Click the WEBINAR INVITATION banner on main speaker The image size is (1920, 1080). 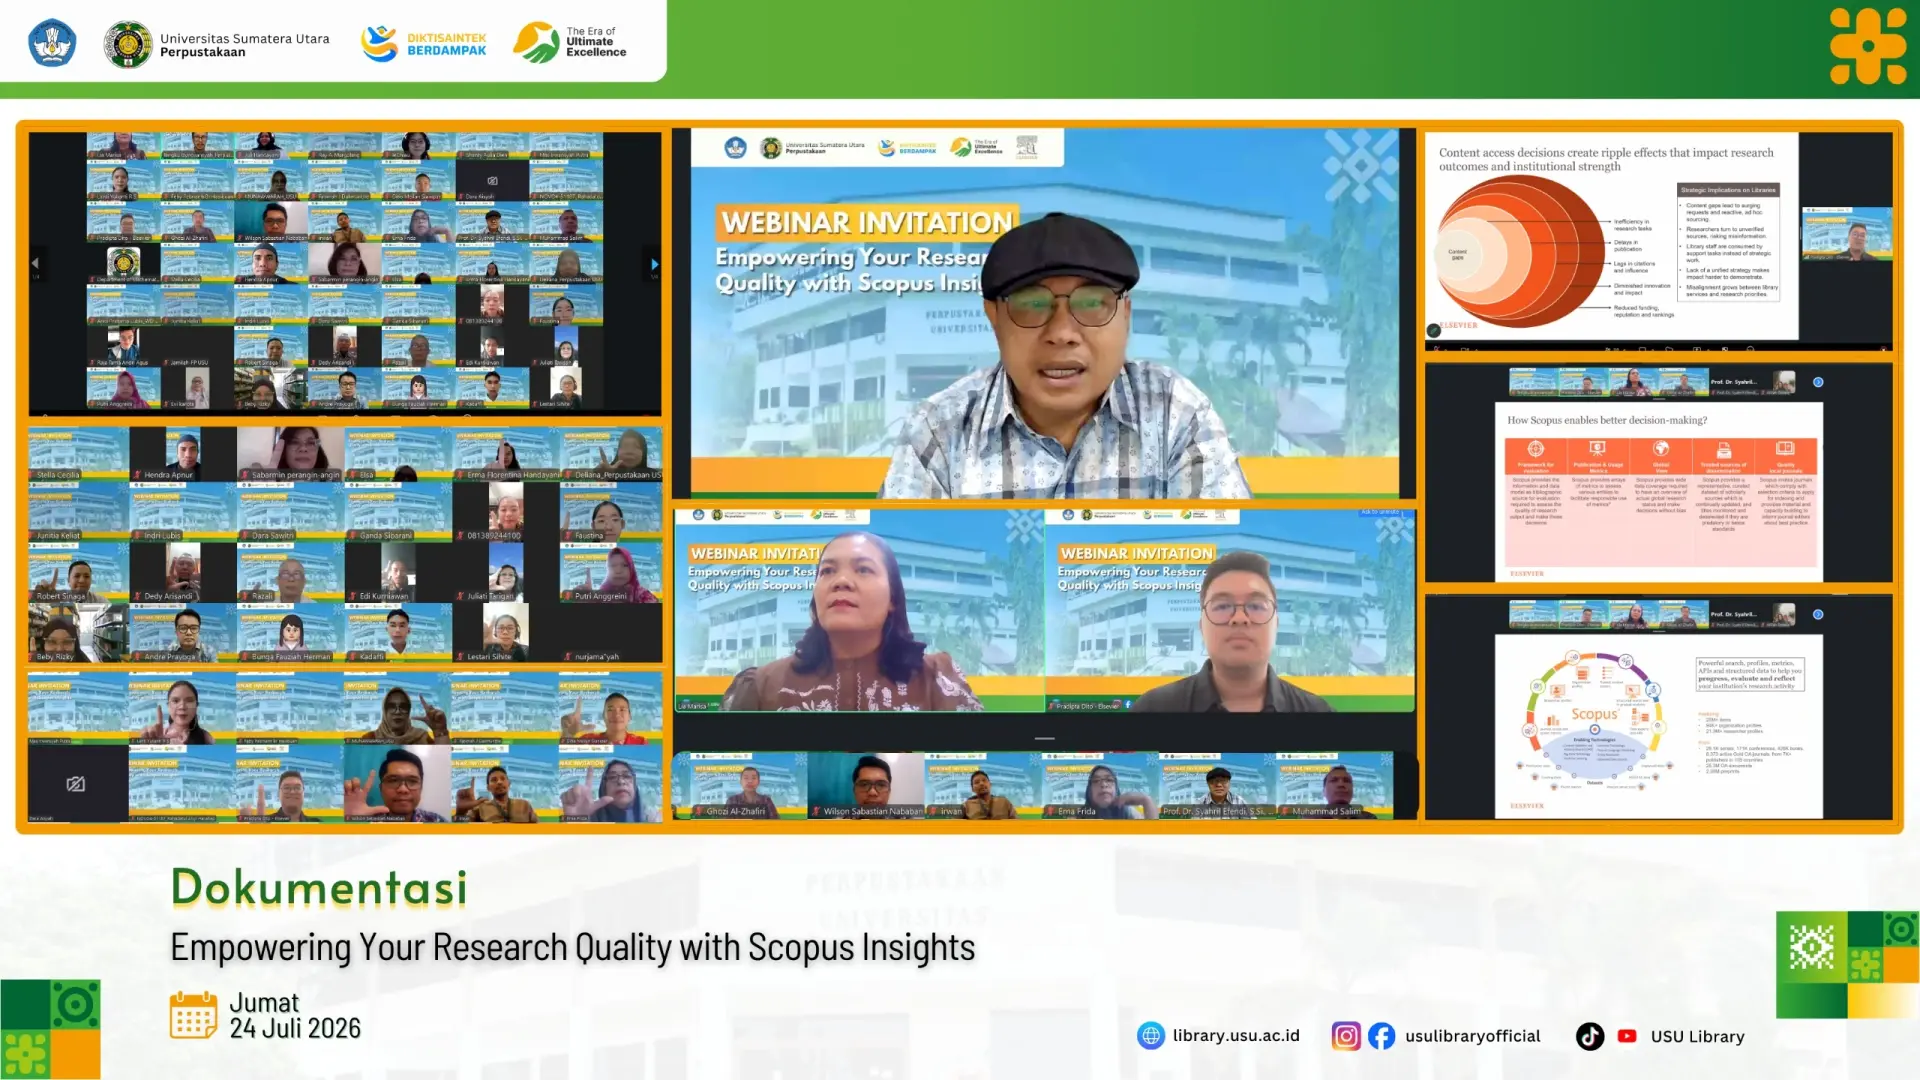point(866,222)
